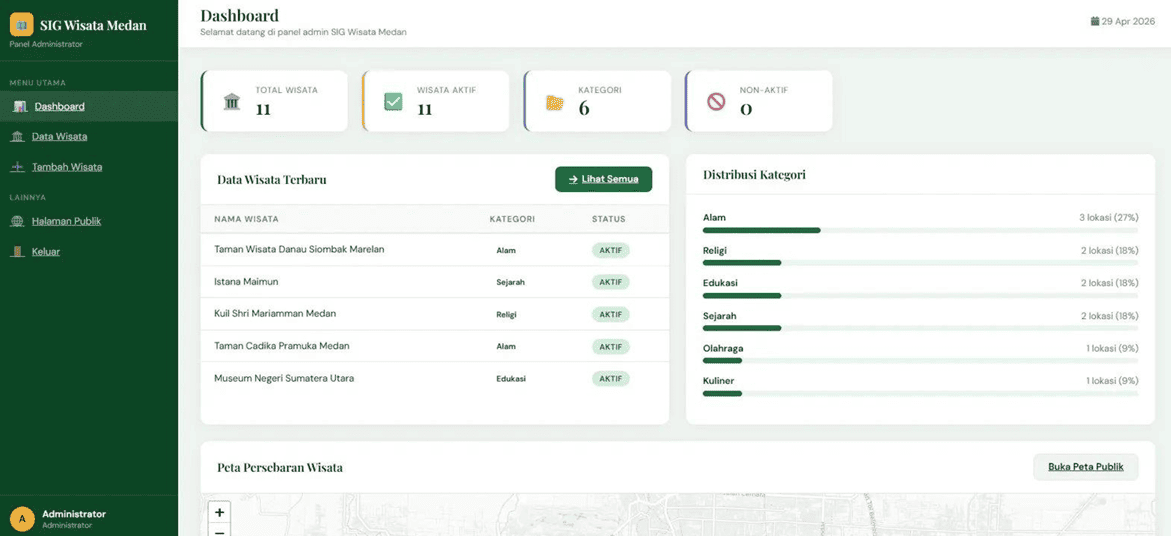Click the Lihat Semua button

[x=603, y=179]
